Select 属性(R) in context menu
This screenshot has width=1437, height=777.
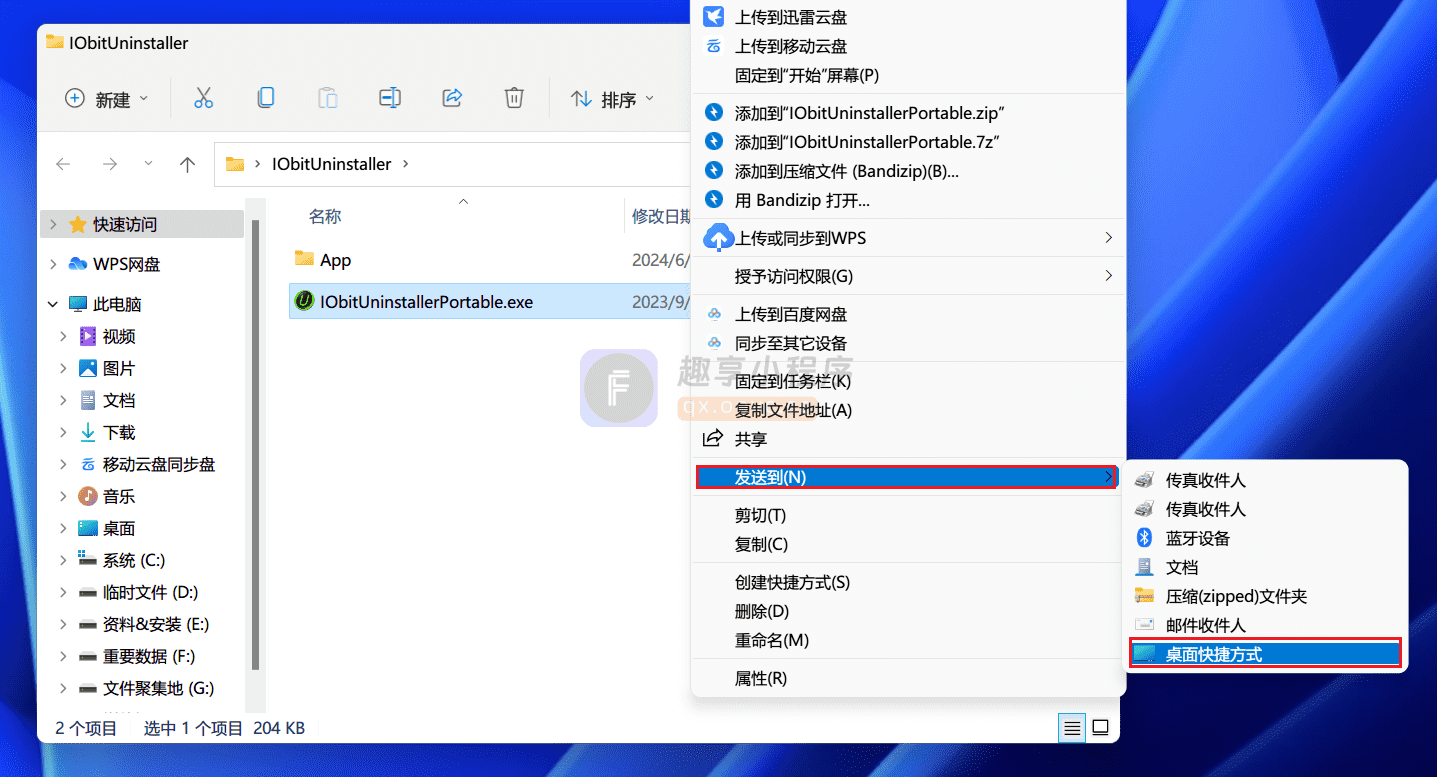coord(908,678)
